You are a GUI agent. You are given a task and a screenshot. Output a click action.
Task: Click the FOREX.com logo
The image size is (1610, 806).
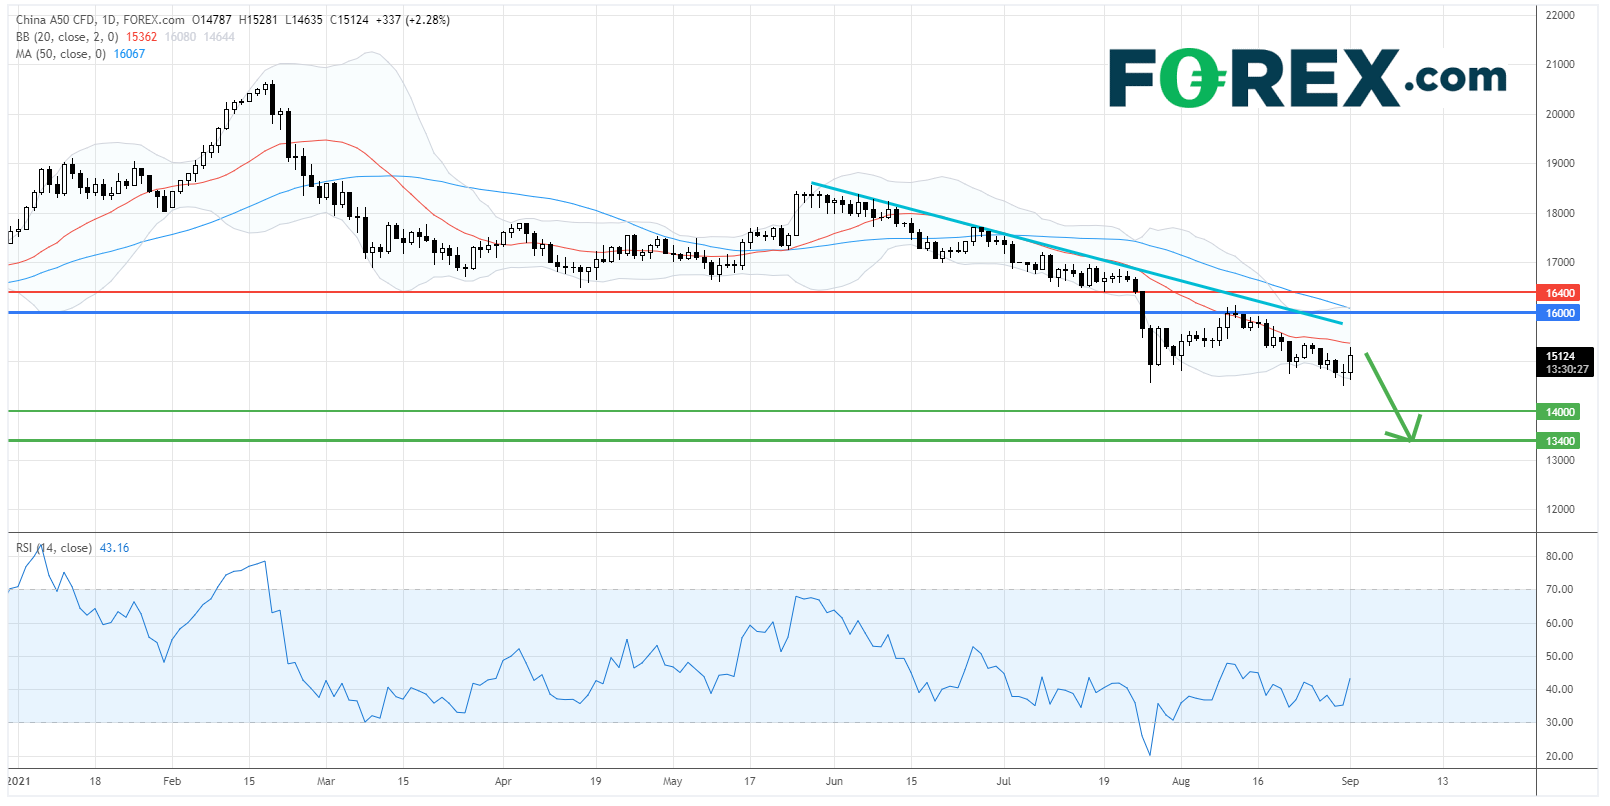click(x=1307, y=78)
